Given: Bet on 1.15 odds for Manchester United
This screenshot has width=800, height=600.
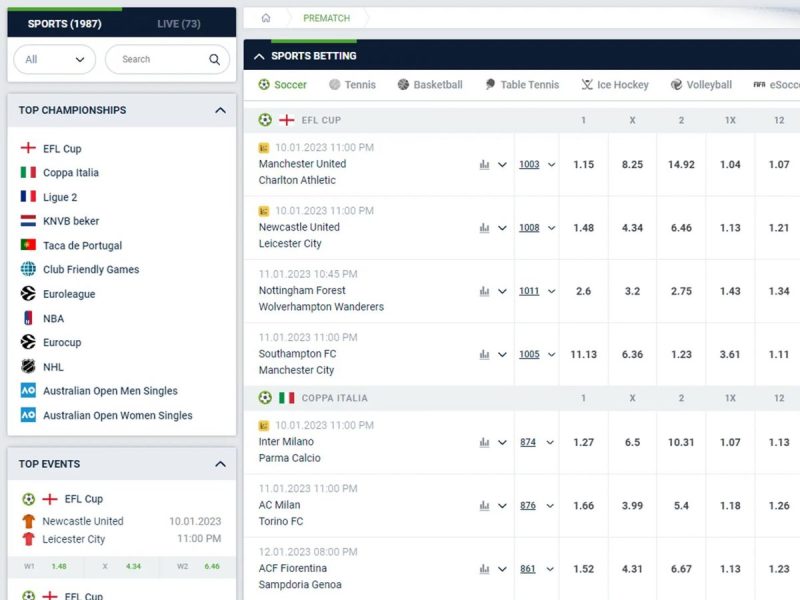Looking at the screenshot, I should [583, 165].
